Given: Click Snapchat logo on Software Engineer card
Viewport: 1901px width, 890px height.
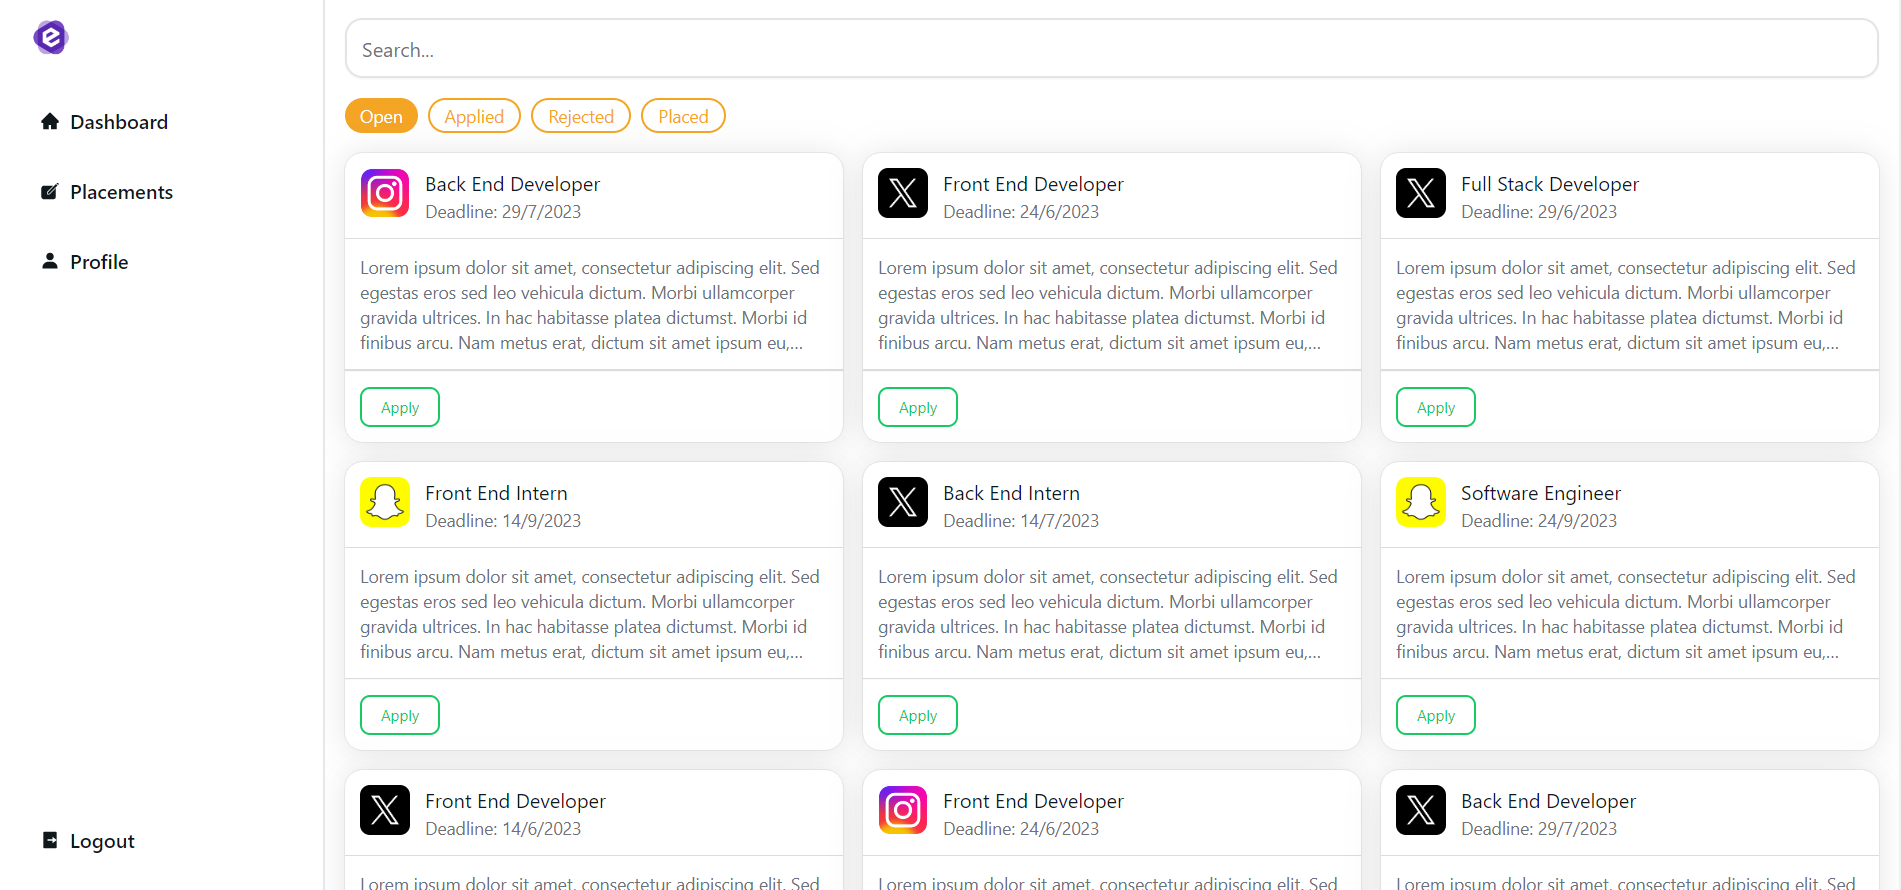Looking at the screenshot, I should [x=1421, y=502].
